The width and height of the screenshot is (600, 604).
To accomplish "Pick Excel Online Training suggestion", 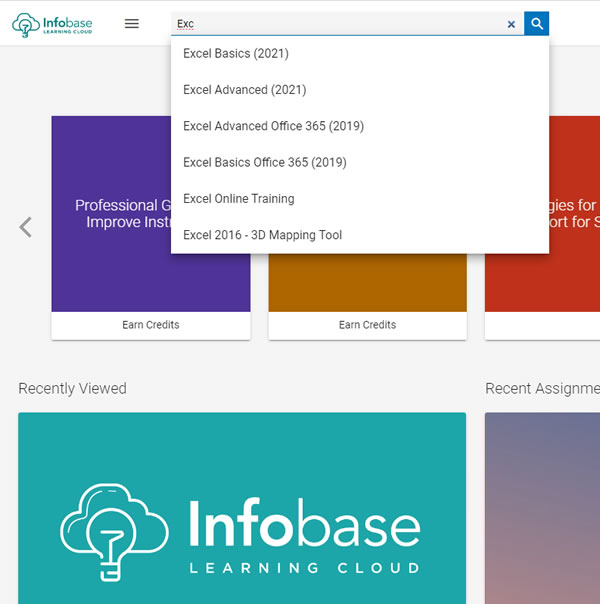I will [360, 199].
